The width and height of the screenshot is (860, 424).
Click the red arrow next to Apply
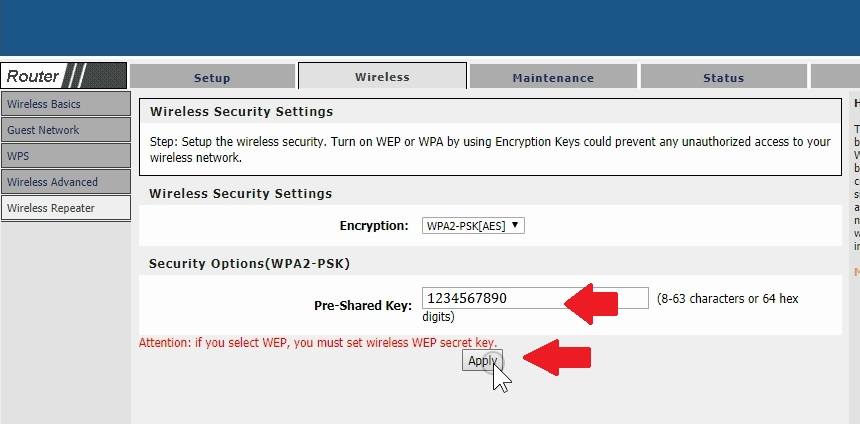point(557,357)
